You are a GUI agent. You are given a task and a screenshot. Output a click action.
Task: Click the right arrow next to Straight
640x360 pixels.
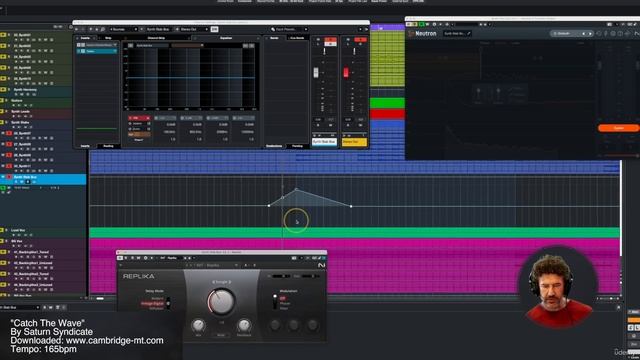[x=229, y=282]
